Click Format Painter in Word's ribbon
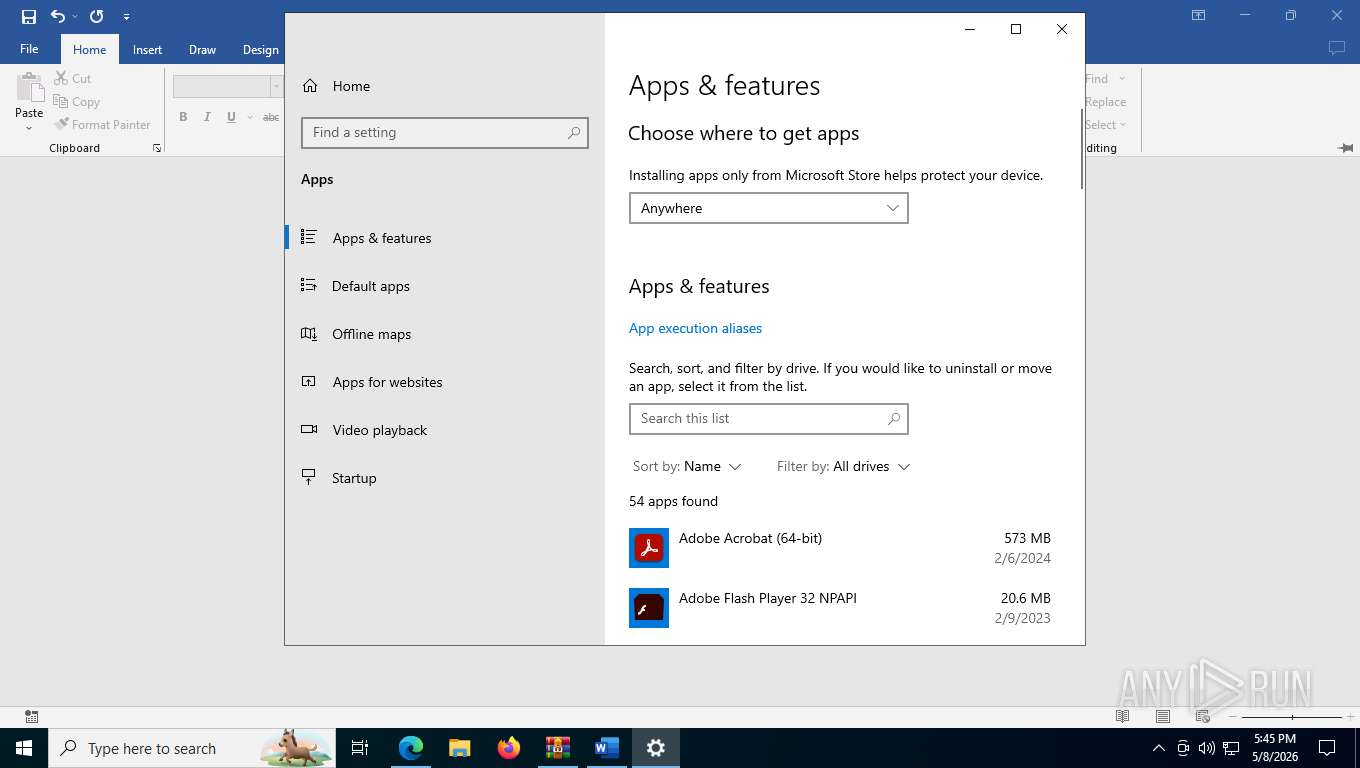This screenshot has height=768, width=1360. pos(102,124)
